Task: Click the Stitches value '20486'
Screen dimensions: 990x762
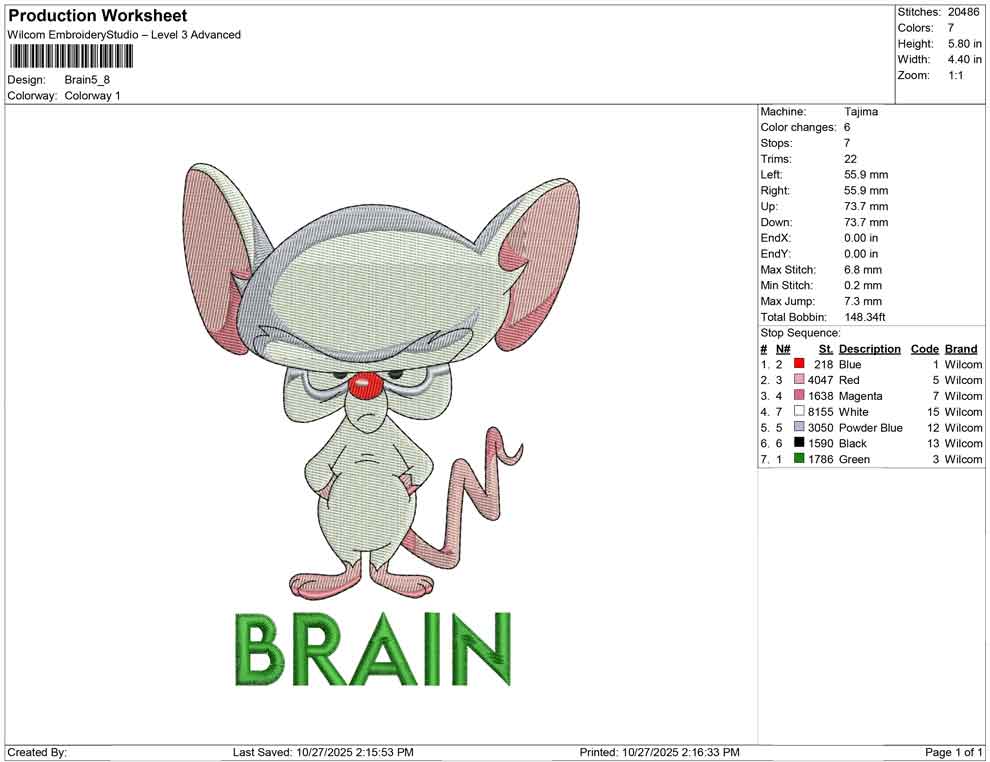Action: point(963,12)
